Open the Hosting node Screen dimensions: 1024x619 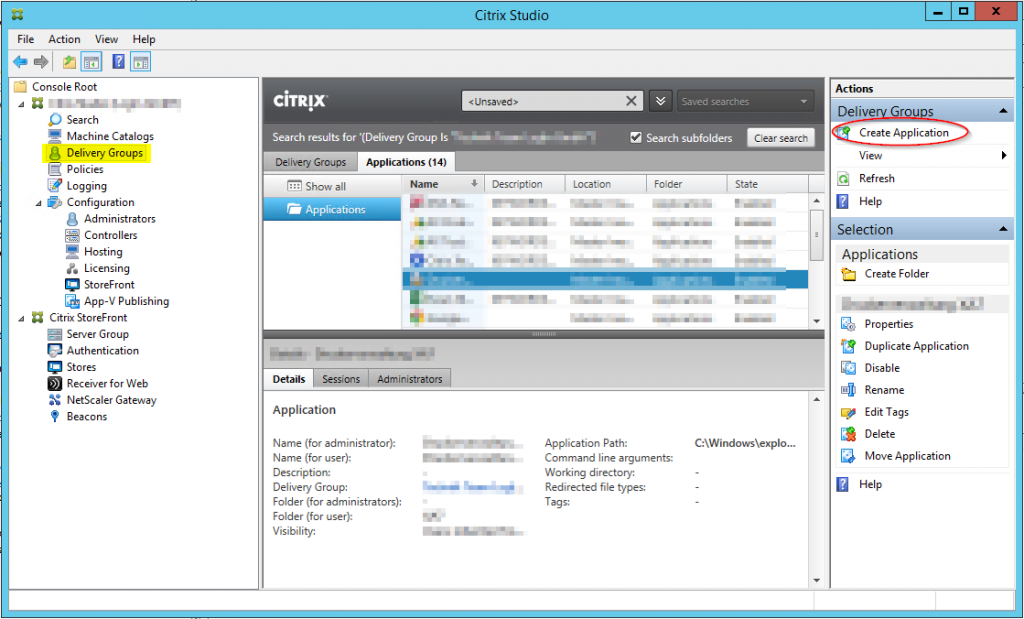point(103,251)
